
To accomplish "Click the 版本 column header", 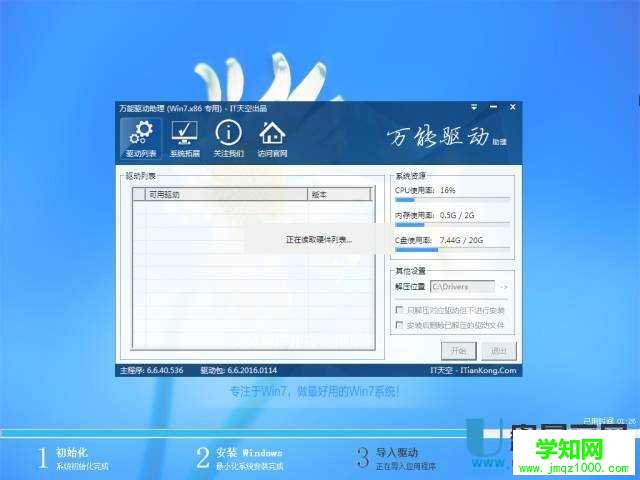I will tap(339, 194).
